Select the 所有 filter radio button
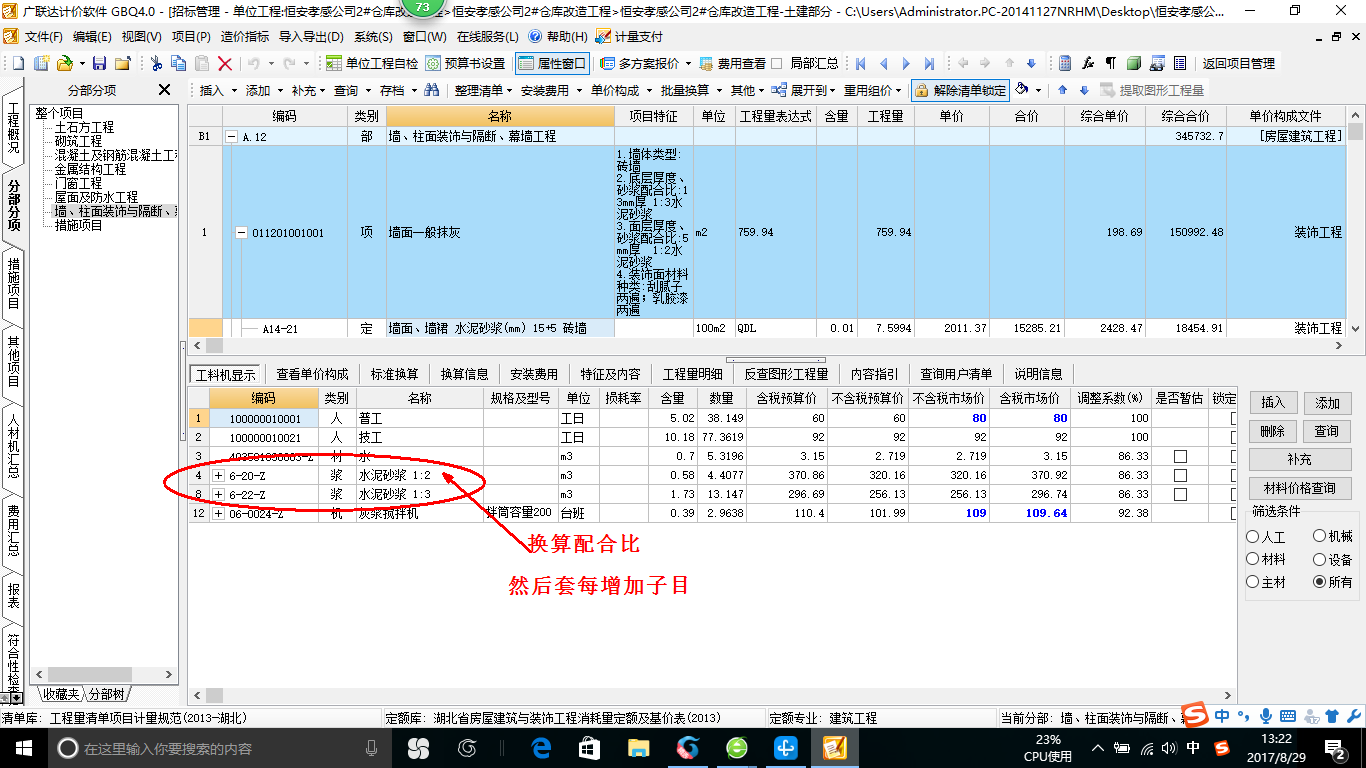 [x=1319, y=582]
